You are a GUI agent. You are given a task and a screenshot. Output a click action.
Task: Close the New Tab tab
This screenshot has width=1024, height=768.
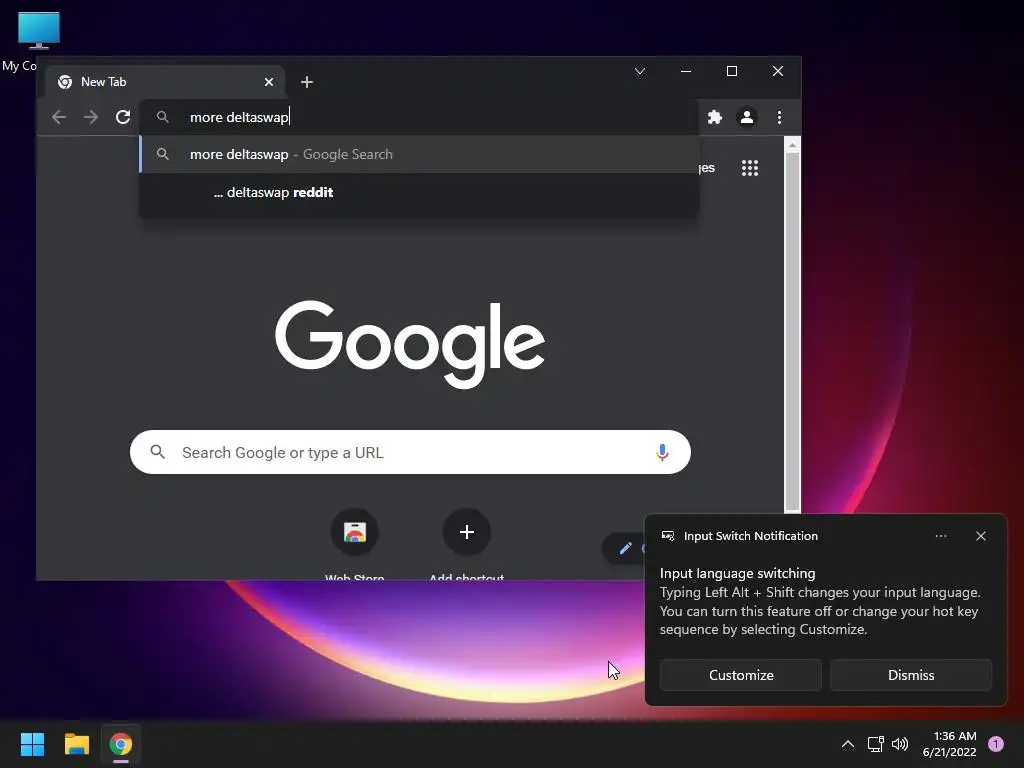[268, 82]
